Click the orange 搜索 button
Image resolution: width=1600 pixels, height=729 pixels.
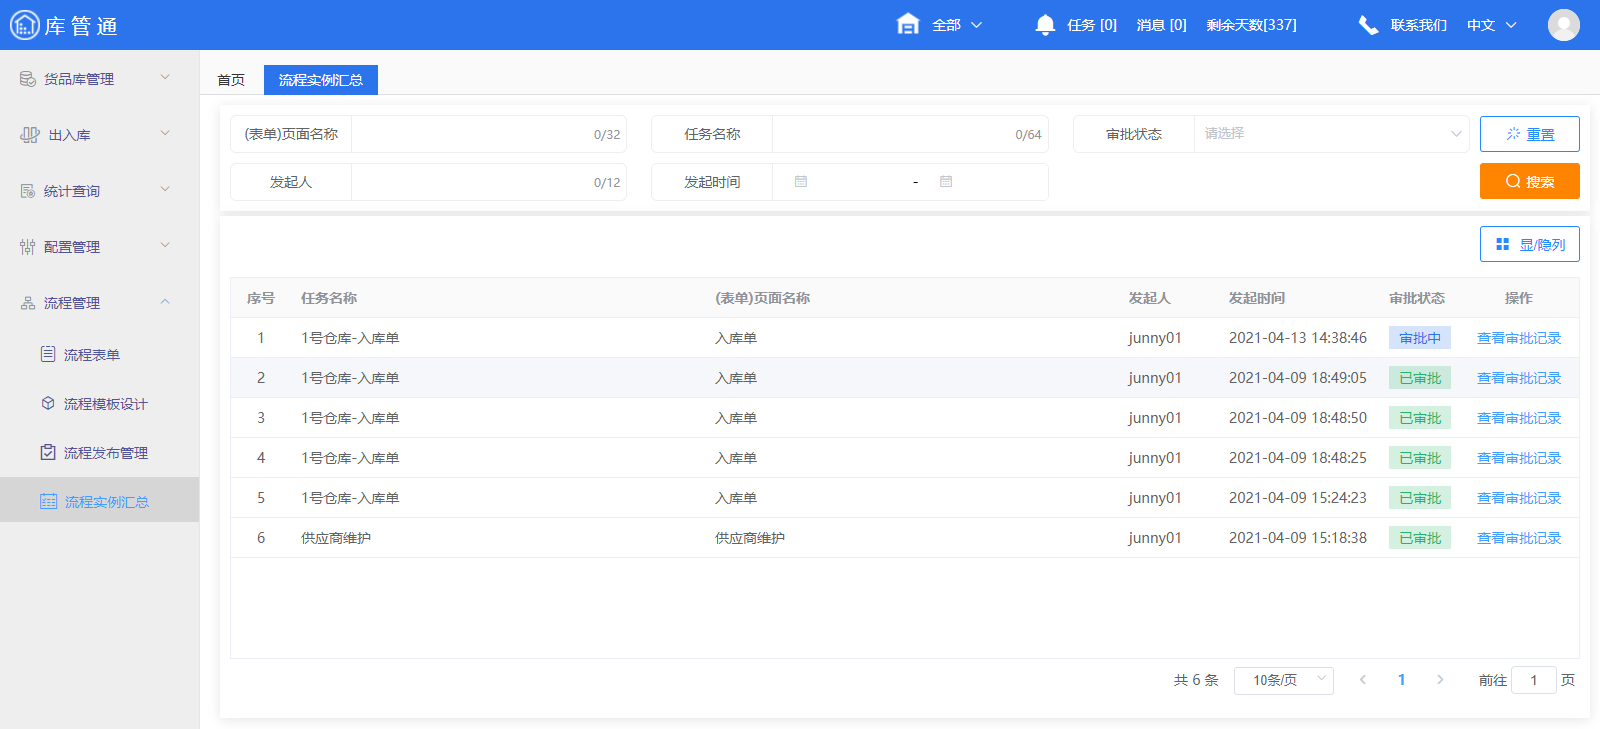click(1529, 181)
